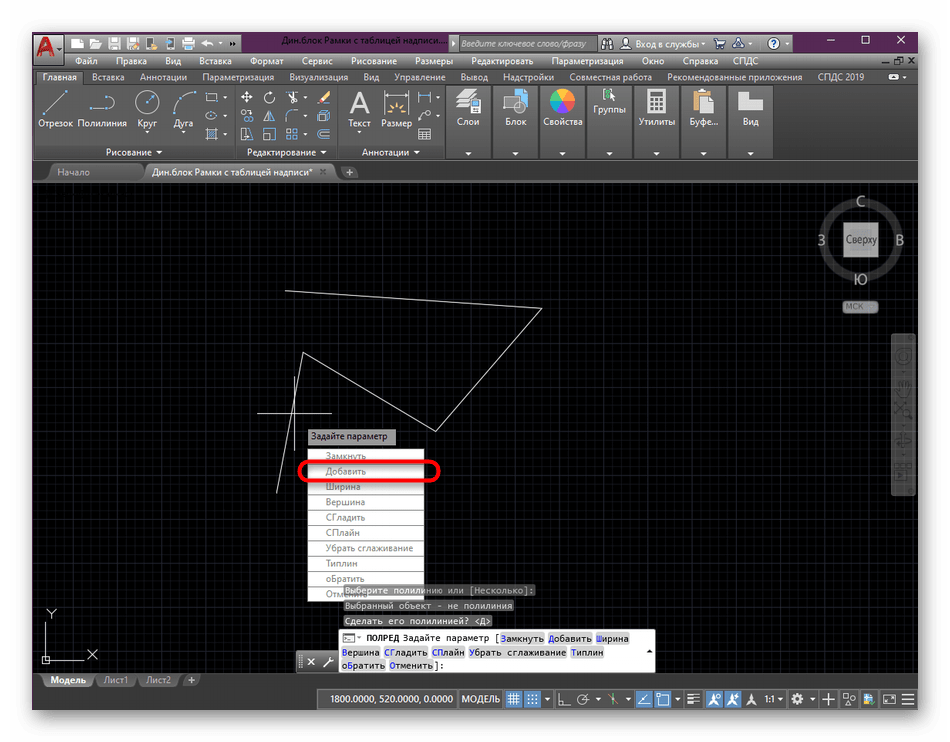Click Ширина option in command line
Image resolution: width=950 pixels, height=742 pixels.
[612, 638]
